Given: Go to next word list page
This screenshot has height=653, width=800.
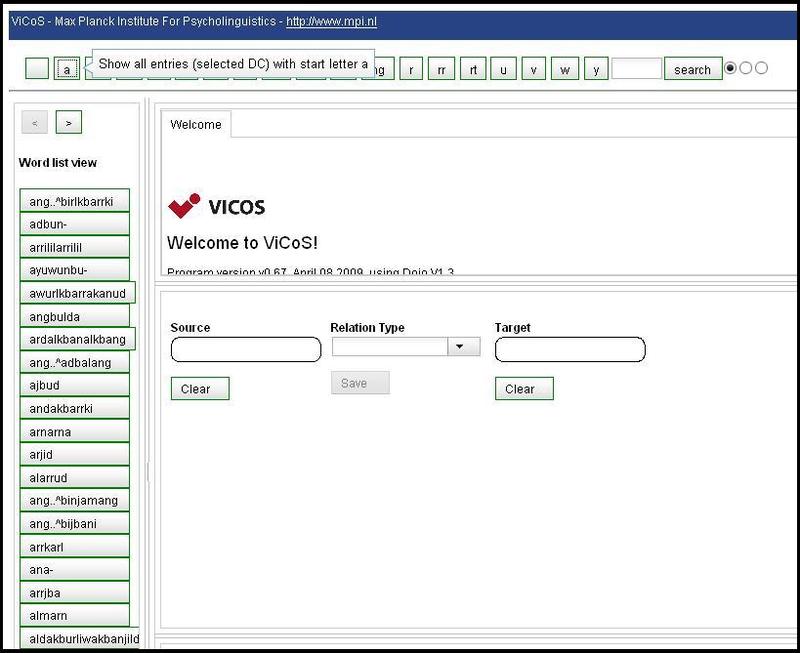Looking at the screenshot, I should [68, 122].
